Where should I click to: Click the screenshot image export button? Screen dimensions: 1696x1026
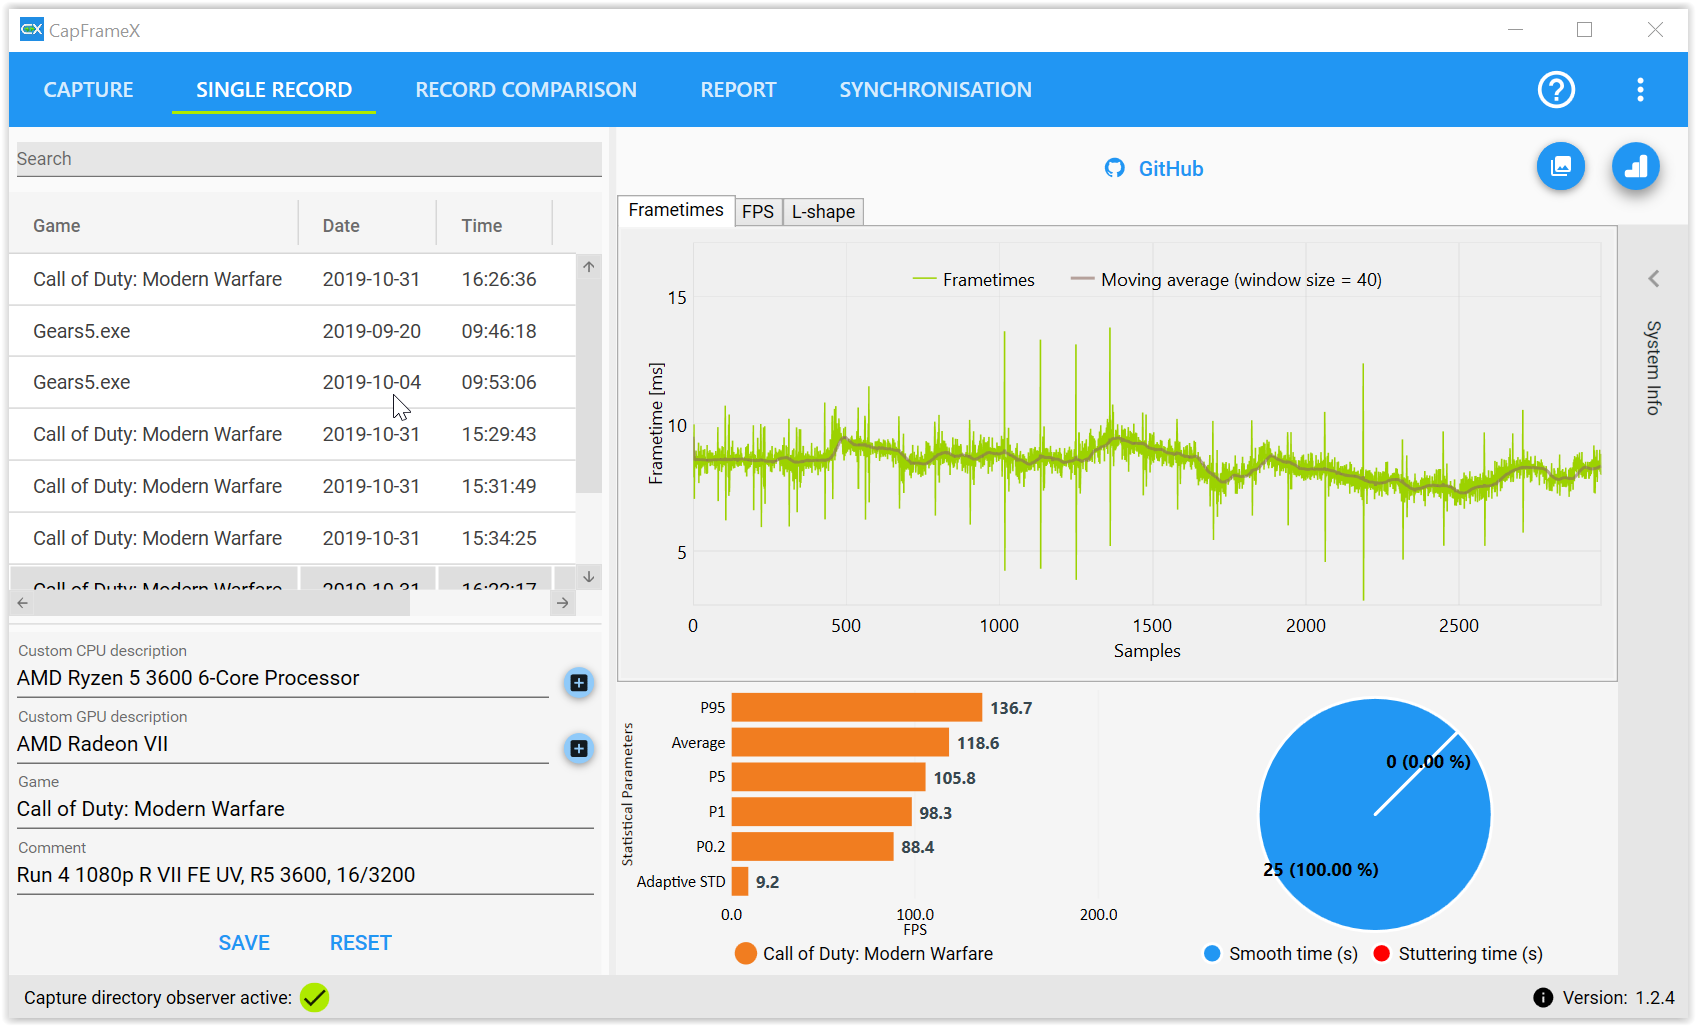(1561, 167)
